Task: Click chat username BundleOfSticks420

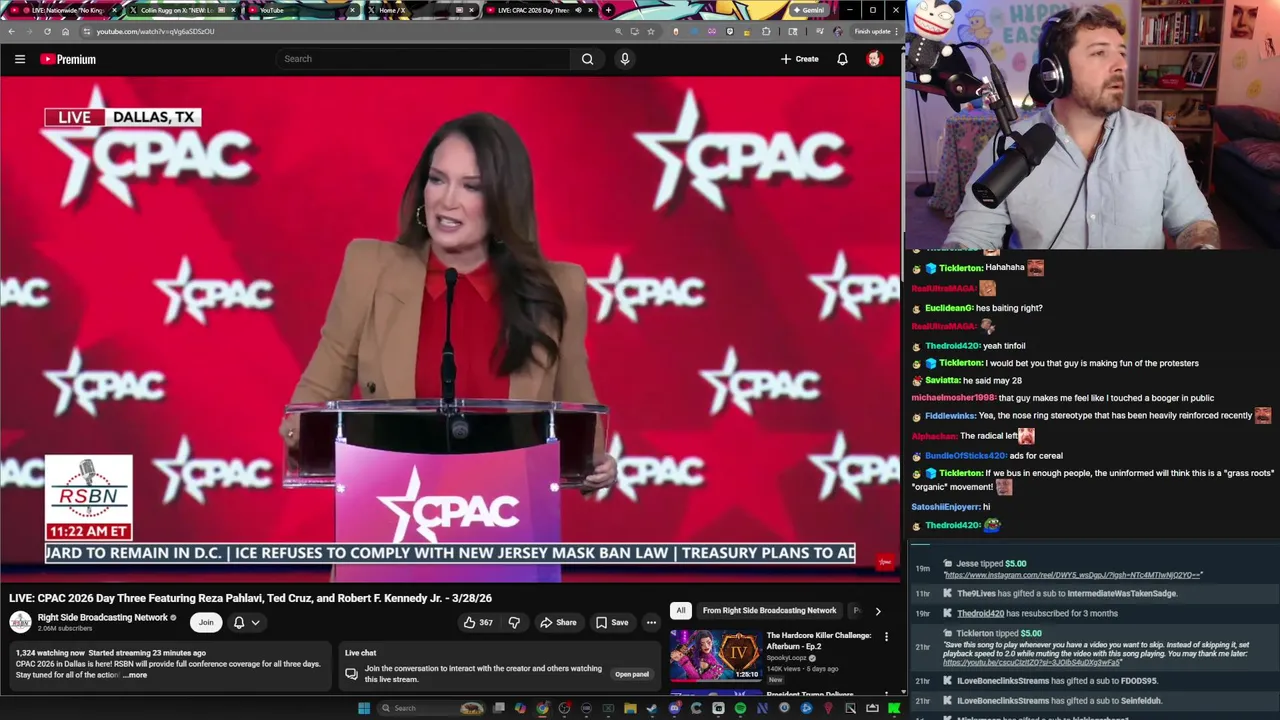Action: [x=965, y=456]
